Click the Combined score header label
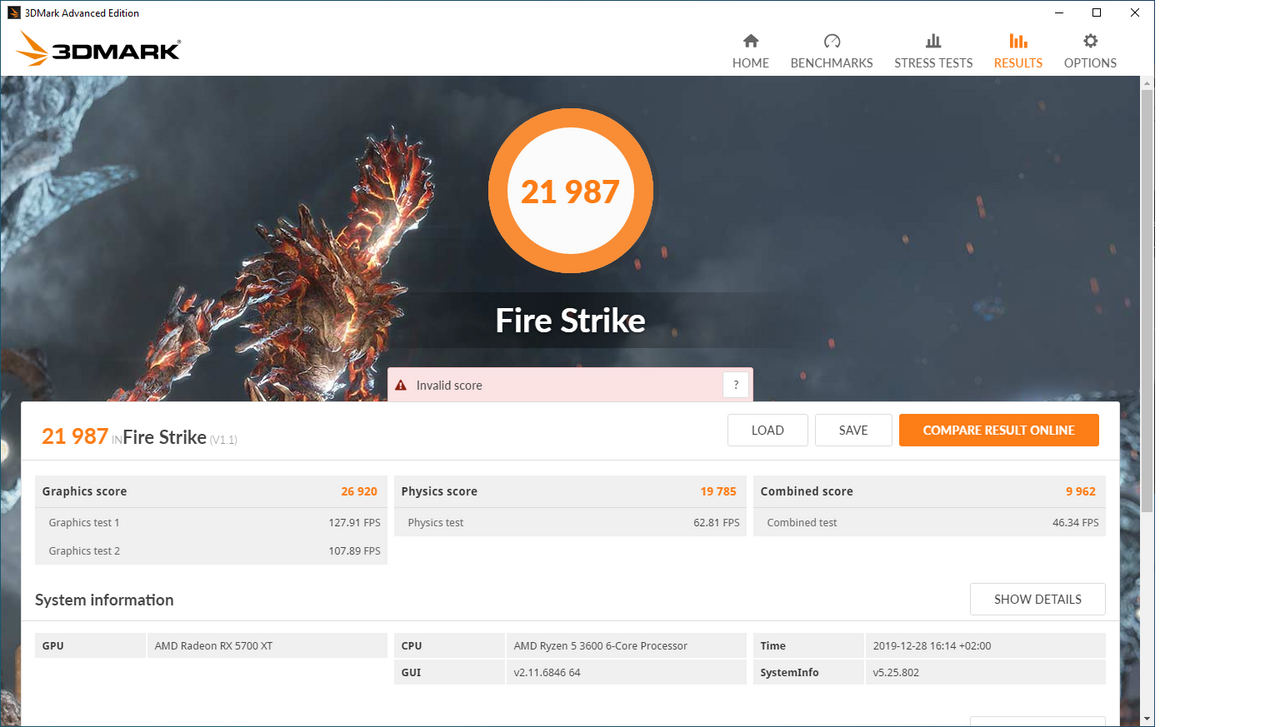The height and width of the screenshot is (727, 1280). tap(806, 491)
